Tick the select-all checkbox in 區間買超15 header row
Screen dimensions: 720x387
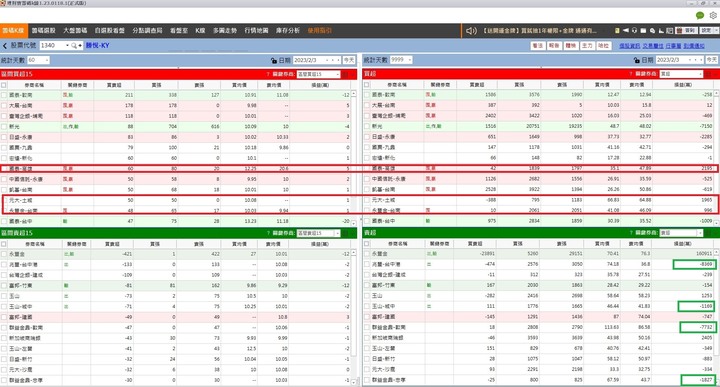tap(4, 85)
